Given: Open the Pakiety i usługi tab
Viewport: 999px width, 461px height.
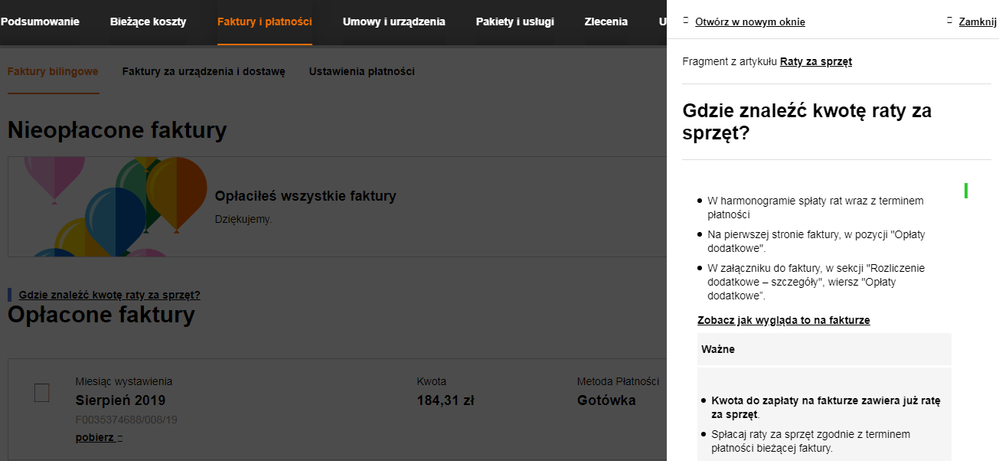Looking at the screenshot, I should pos(515,21).
